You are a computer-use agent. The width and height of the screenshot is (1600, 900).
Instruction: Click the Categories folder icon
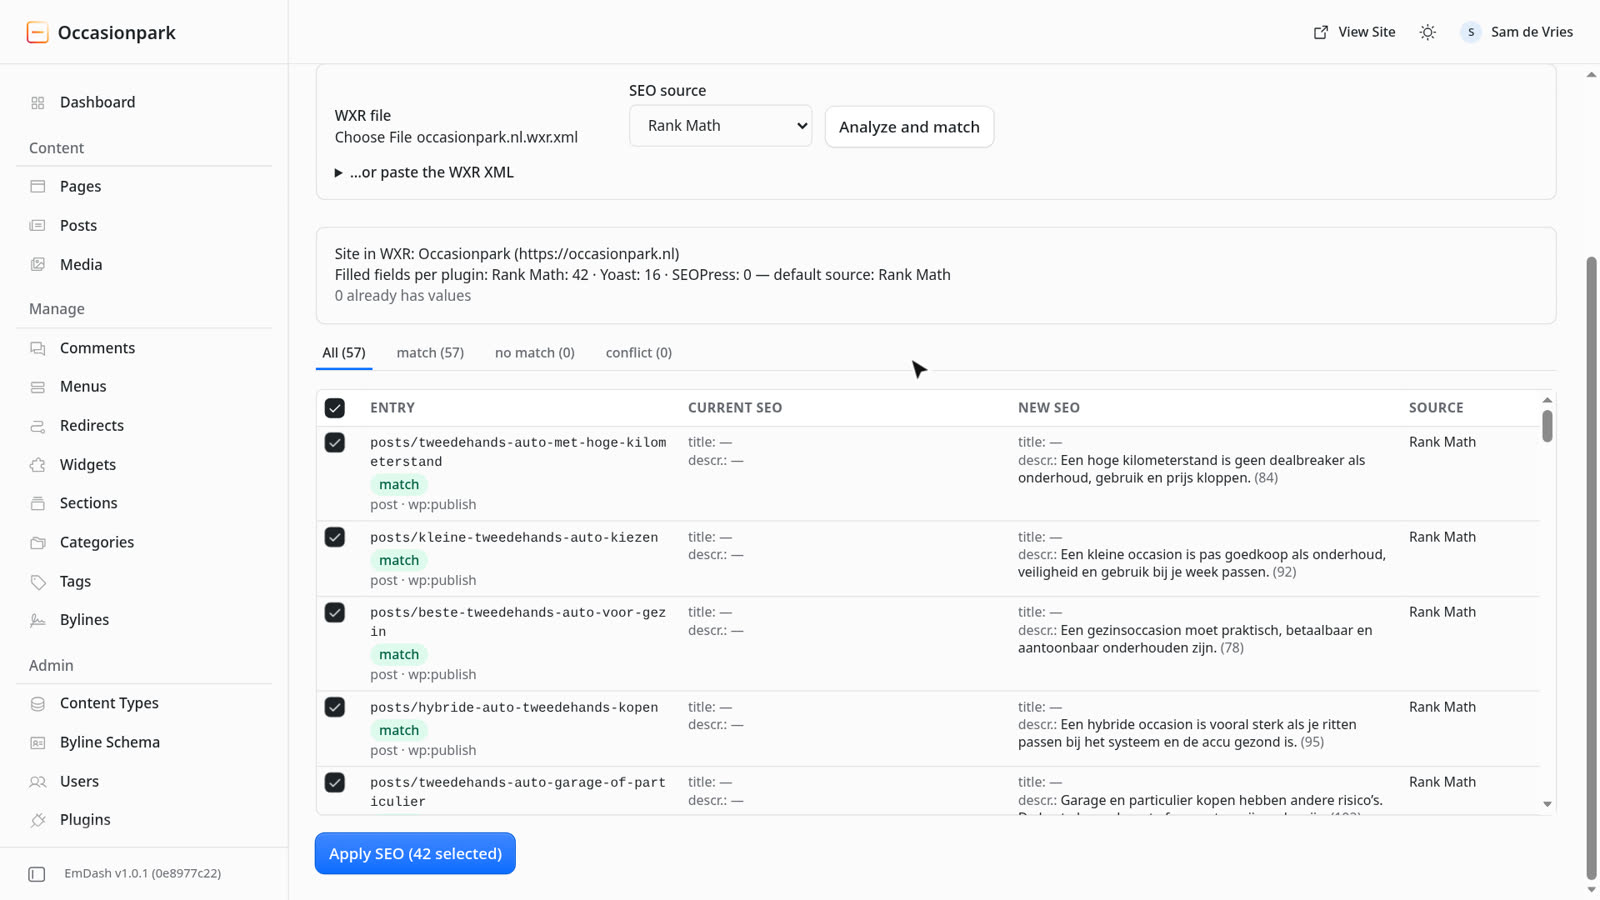[x=38, y=542]
